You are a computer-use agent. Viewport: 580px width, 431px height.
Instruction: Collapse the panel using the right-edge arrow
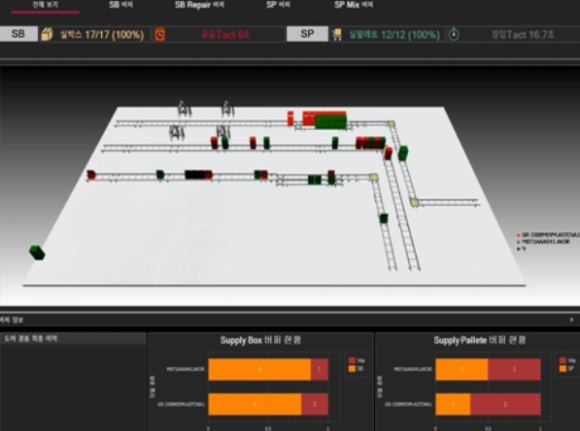click(571, 320)
